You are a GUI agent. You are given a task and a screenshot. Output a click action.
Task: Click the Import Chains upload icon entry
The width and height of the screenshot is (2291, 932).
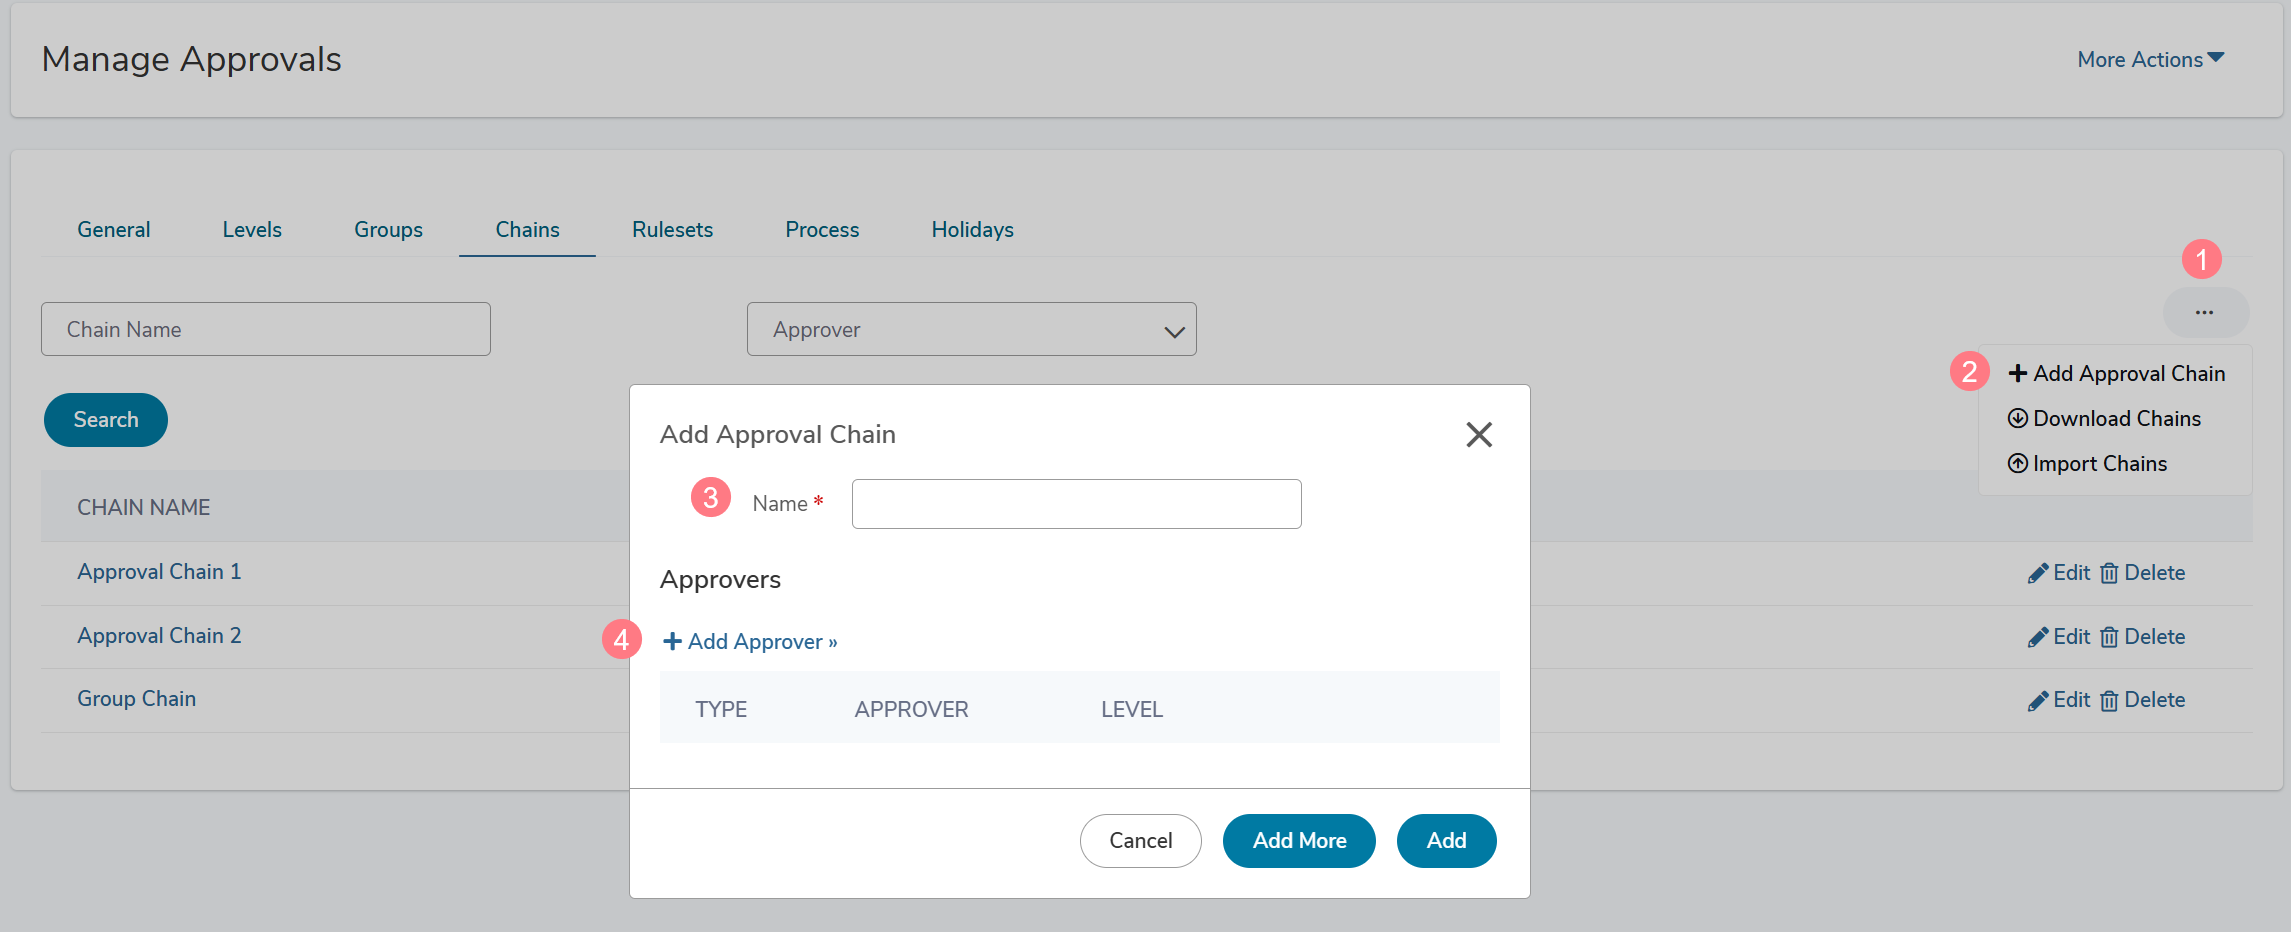pos(2087,464)
